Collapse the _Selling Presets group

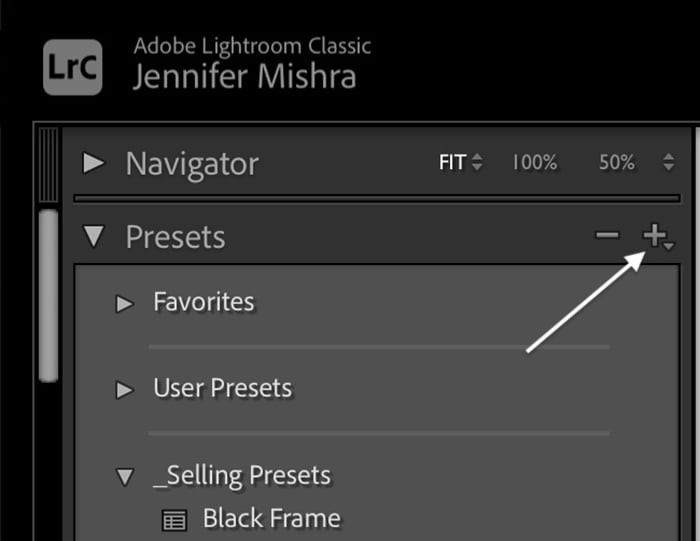point(124,477)
